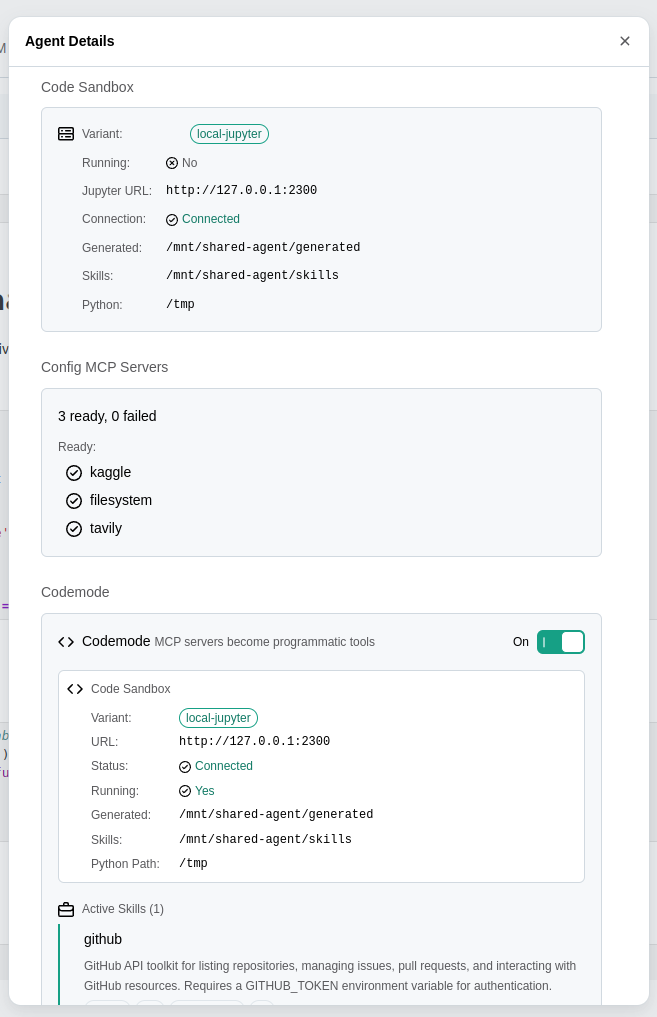Screen dimensions: 657x1017
Task: Click the "3 ready, 0 failed" status text
Action: (x=109, y=416)
